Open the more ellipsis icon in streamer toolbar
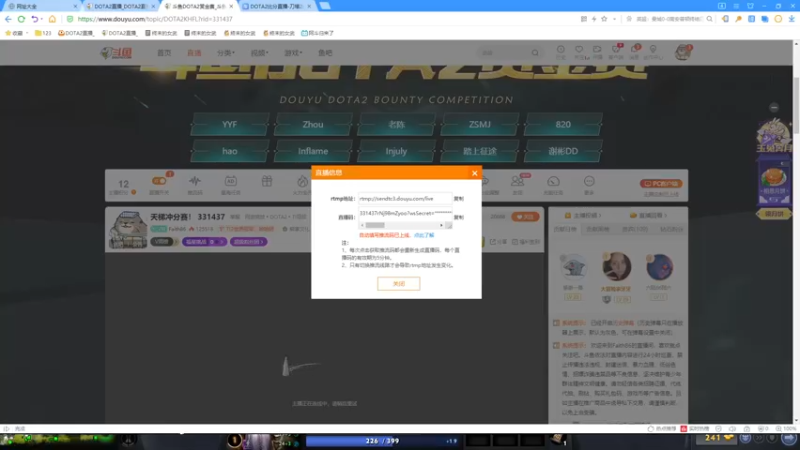This screenshot has width=800, height=450. point(589,181)
